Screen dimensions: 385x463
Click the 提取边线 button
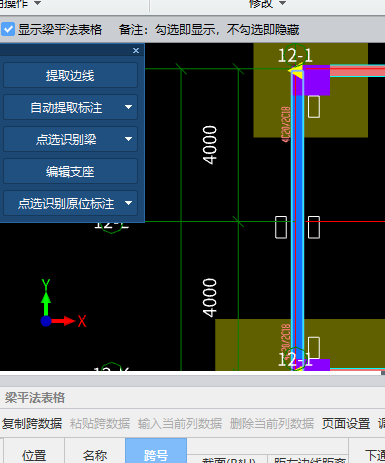pos(70,76)
